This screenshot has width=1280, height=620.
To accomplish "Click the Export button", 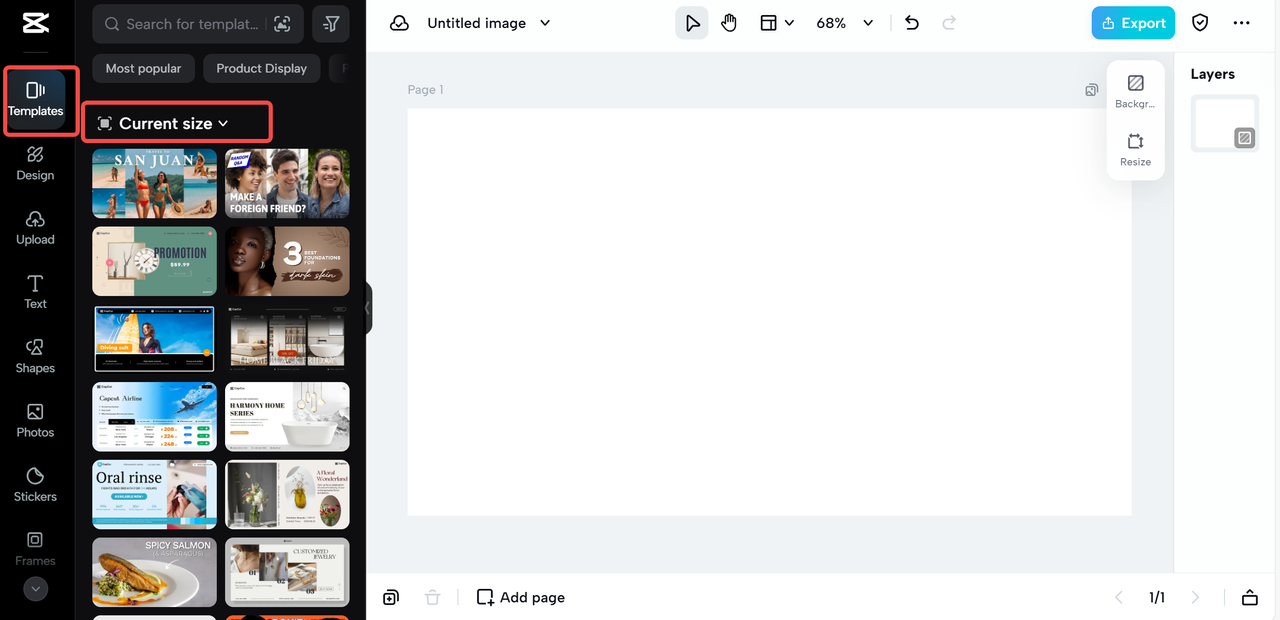I will pyautogui.click(x=1133, y=23).
